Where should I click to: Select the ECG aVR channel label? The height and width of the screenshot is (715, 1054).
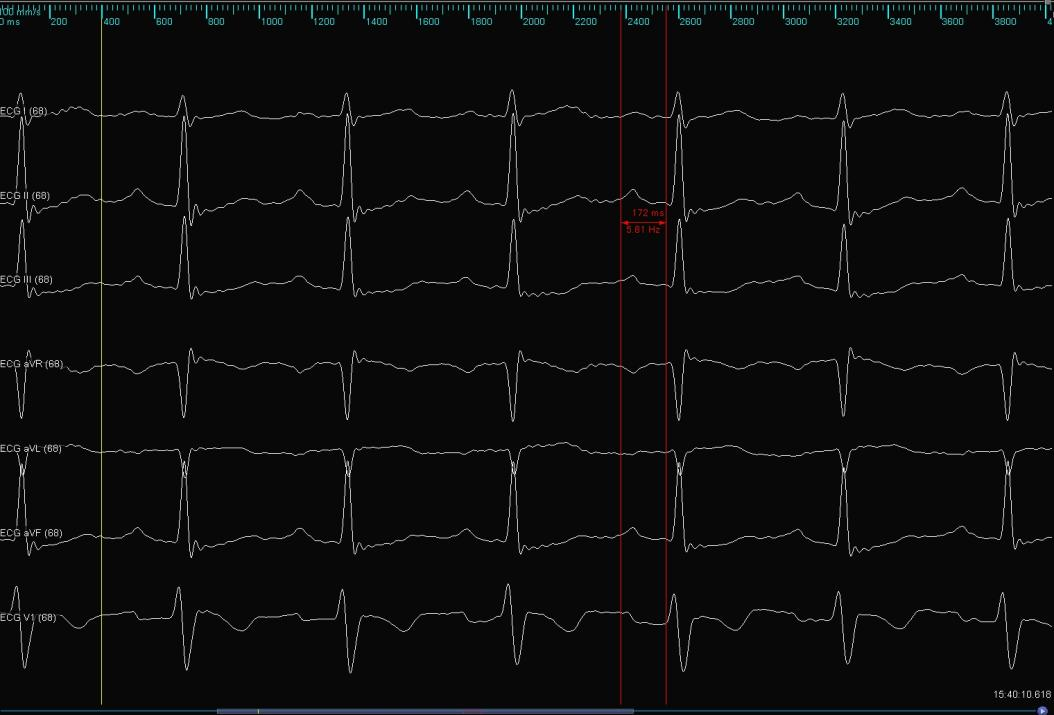pos(32,364)
